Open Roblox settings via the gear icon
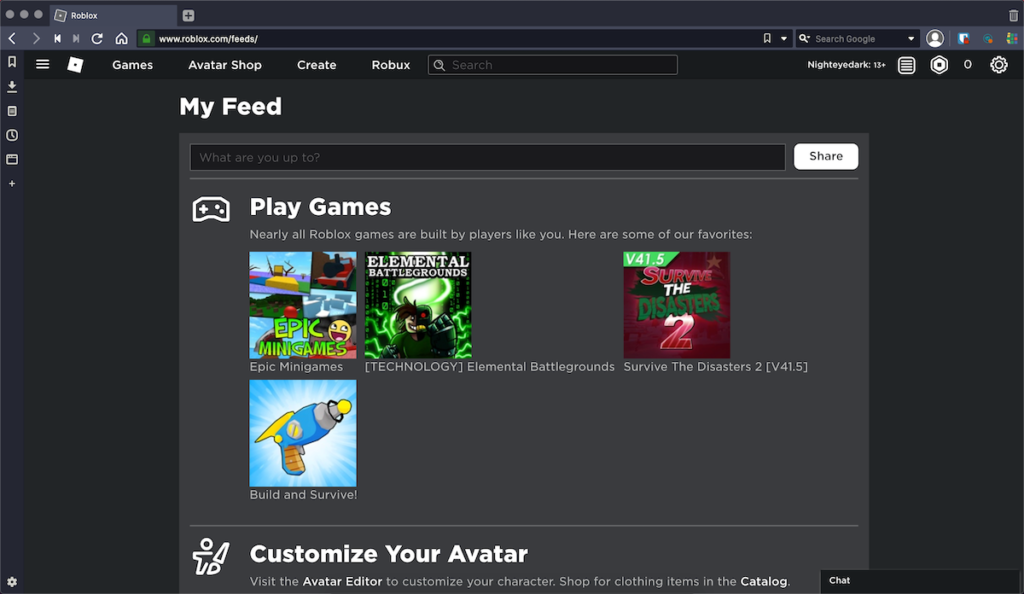 998,64
